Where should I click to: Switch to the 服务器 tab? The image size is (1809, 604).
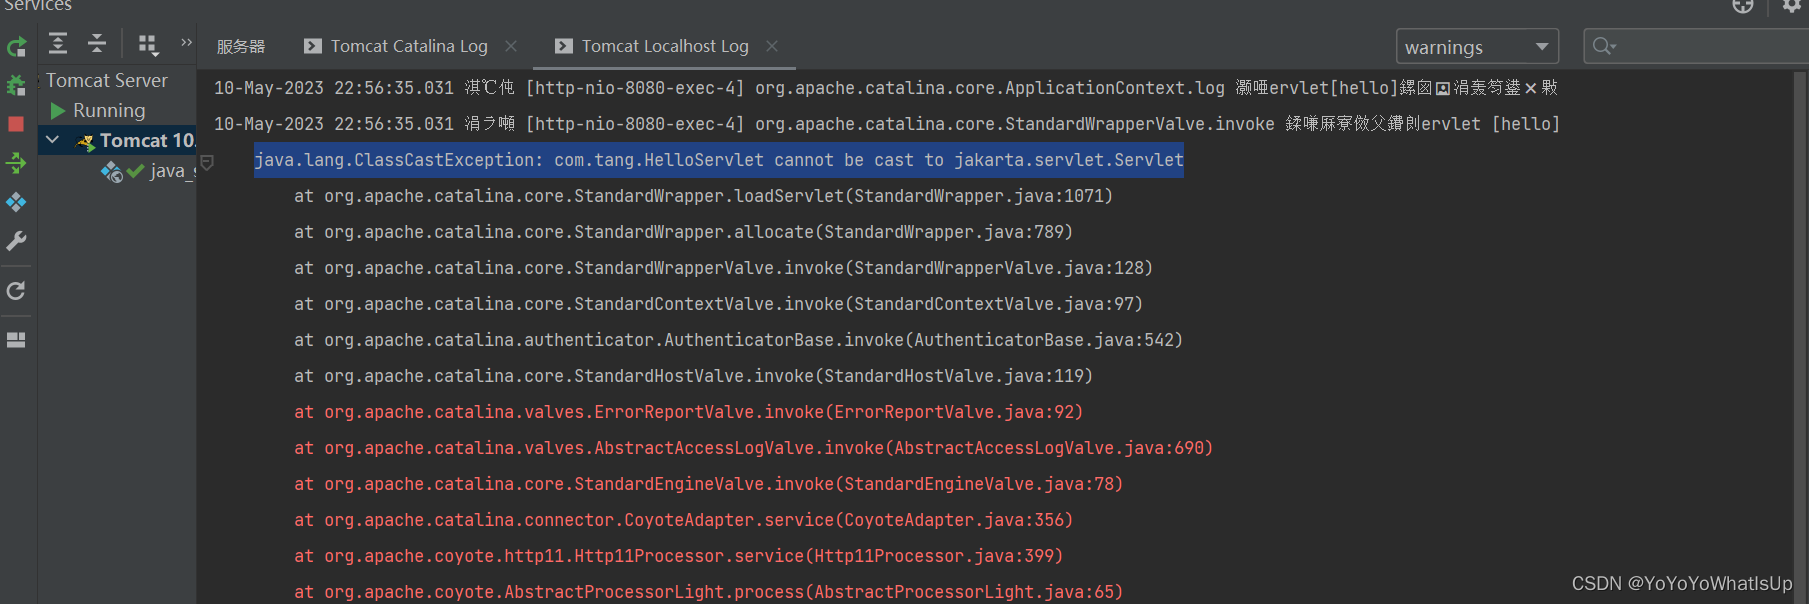(241, 46)
